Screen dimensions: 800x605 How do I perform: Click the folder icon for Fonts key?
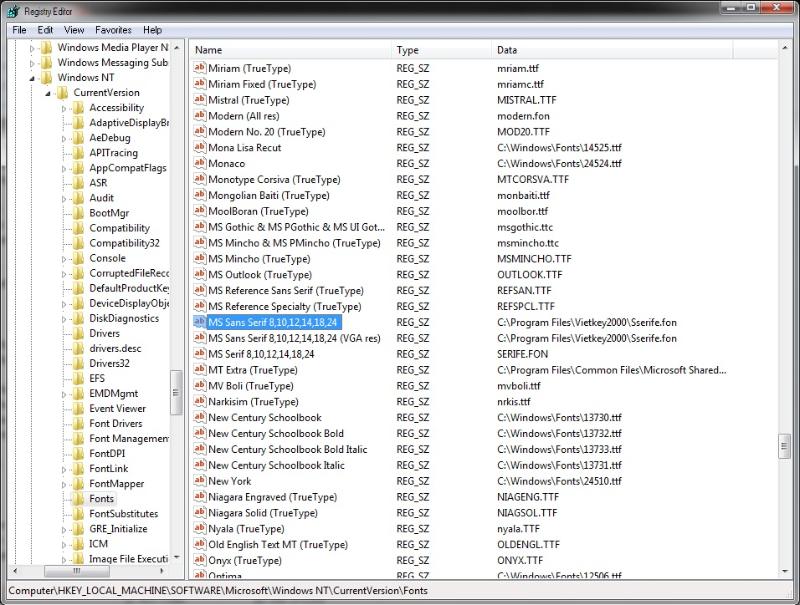point(78,498)
